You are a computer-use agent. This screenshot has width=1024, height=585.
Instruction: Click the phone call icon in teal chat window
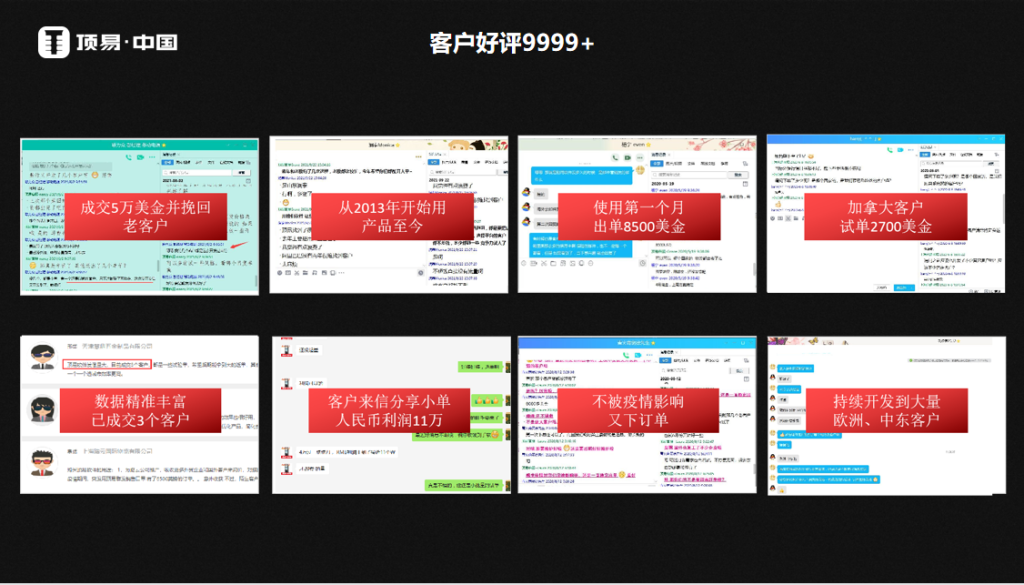128,158
